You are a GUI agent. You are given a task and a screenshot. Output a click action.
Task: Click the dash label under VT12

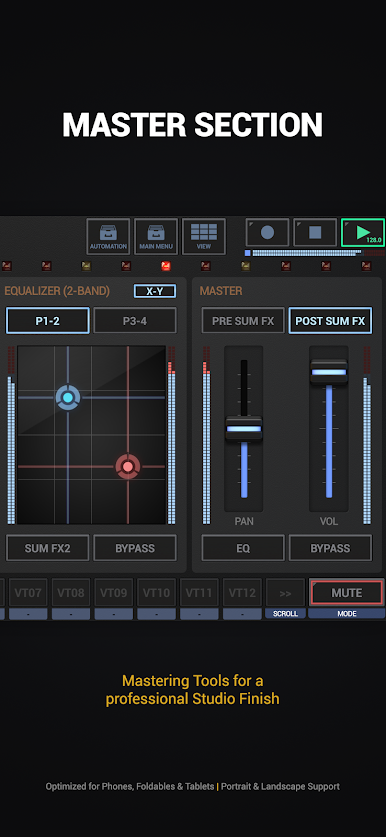[242, 614]
